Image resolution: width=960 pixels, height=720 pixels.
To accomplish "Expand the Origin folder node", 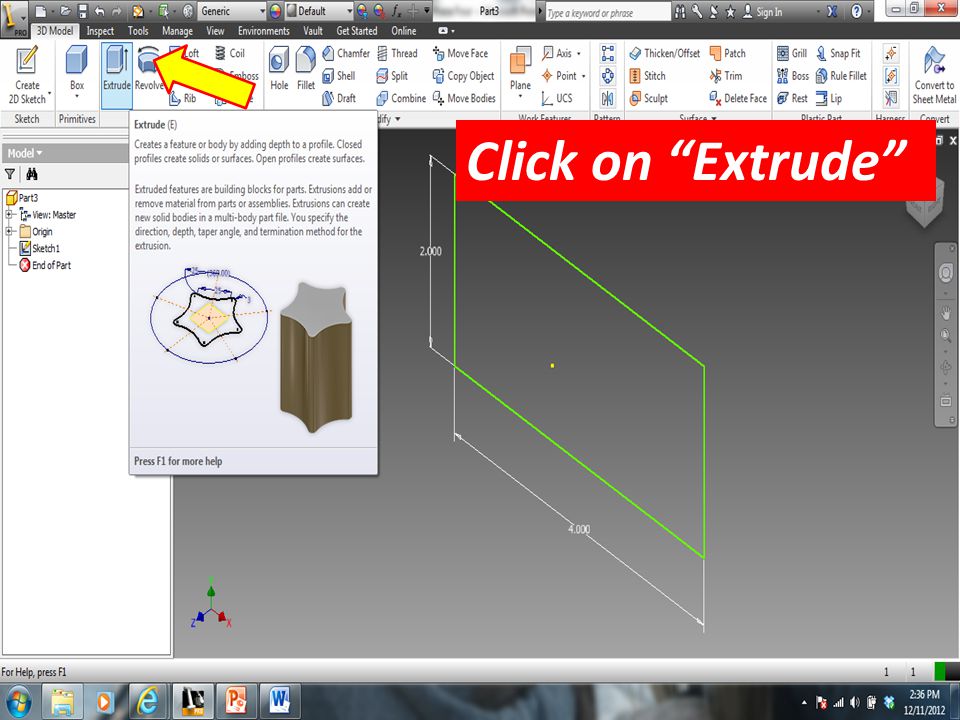I will pyautogui.click(x=9, y=231).
